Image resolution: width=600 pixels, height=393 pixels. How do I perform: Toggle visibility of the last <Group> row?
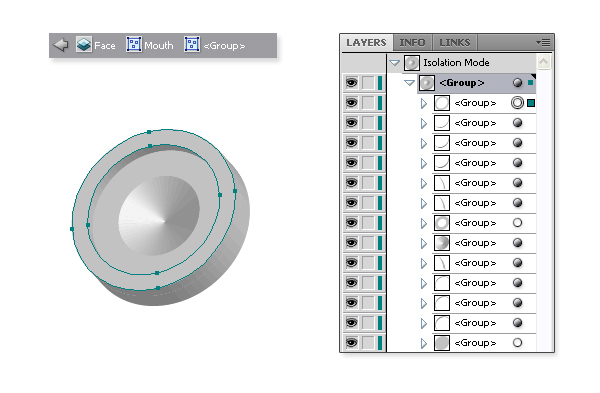click(352, 342)
